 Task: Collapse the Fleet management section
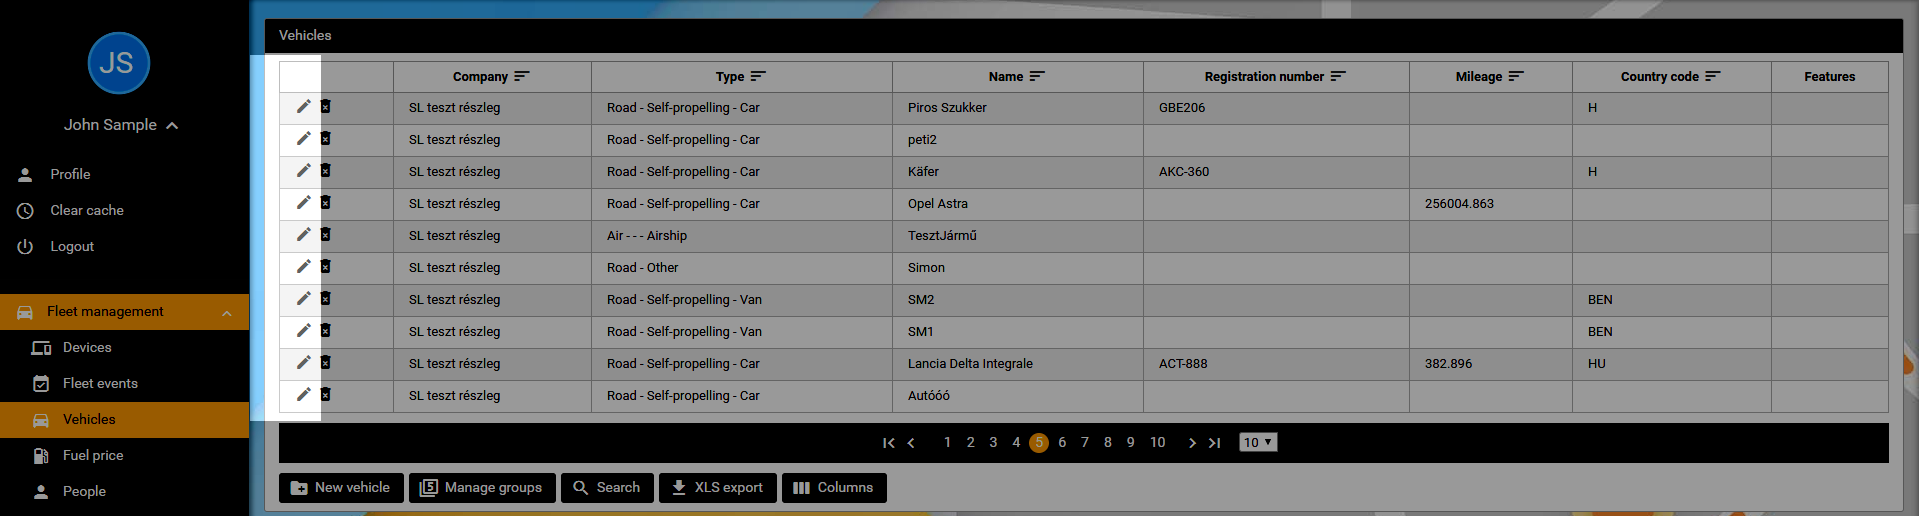coord(227,312)
